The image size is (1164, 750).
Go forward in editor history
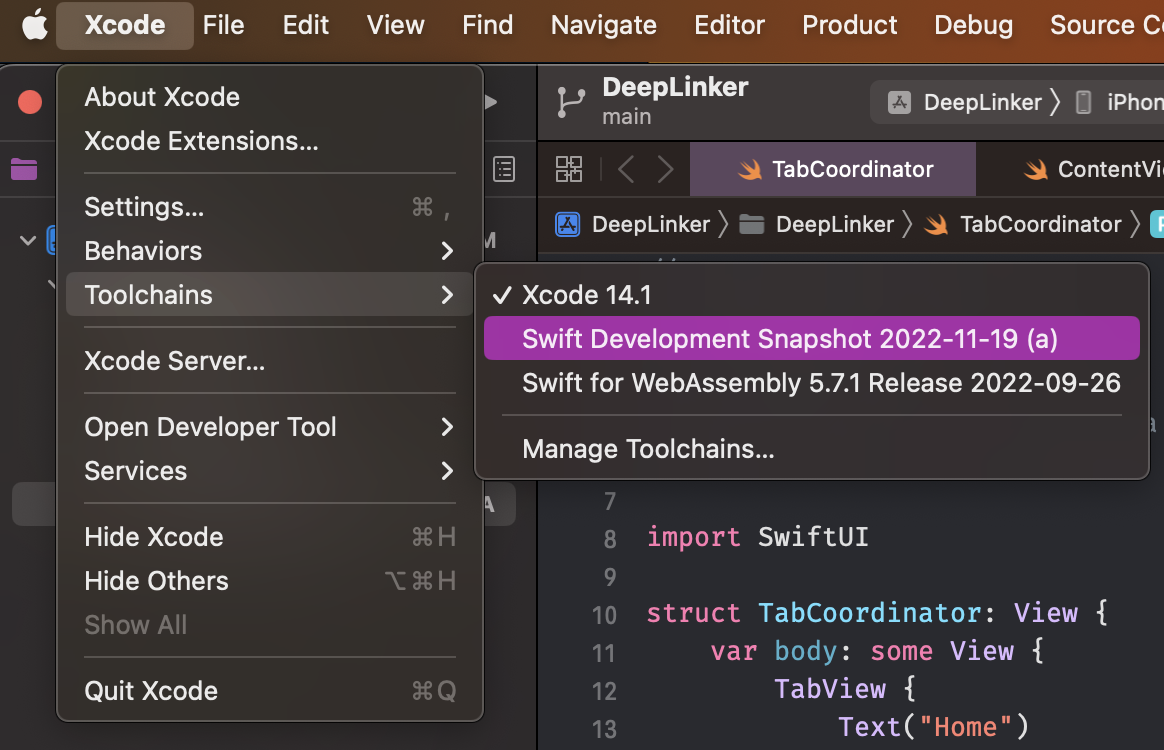[x=665, y=169]
